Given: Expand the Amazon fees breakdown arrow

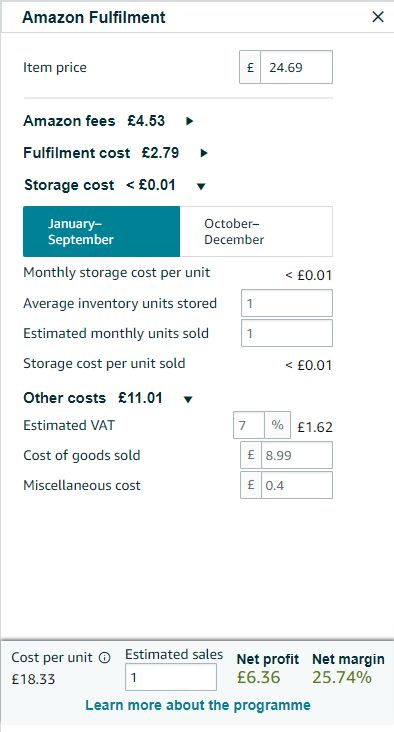Looking at the screenshot, I should pos(189,121).
